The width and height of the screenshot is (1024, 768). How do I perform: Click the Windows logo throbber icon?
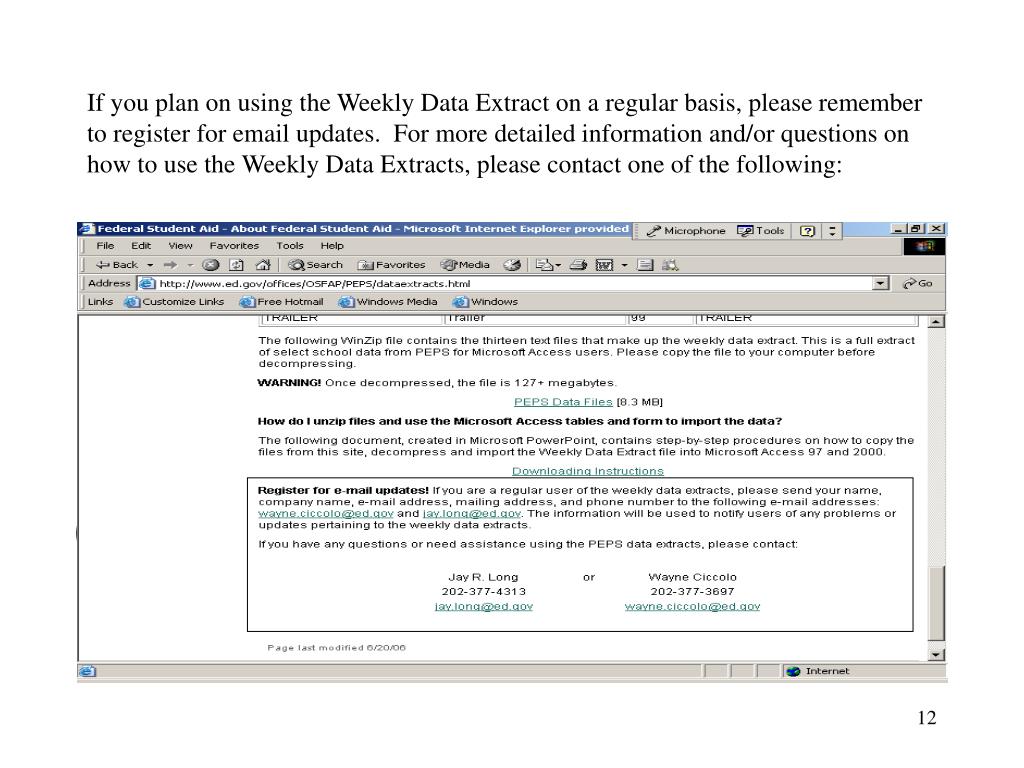924,247
